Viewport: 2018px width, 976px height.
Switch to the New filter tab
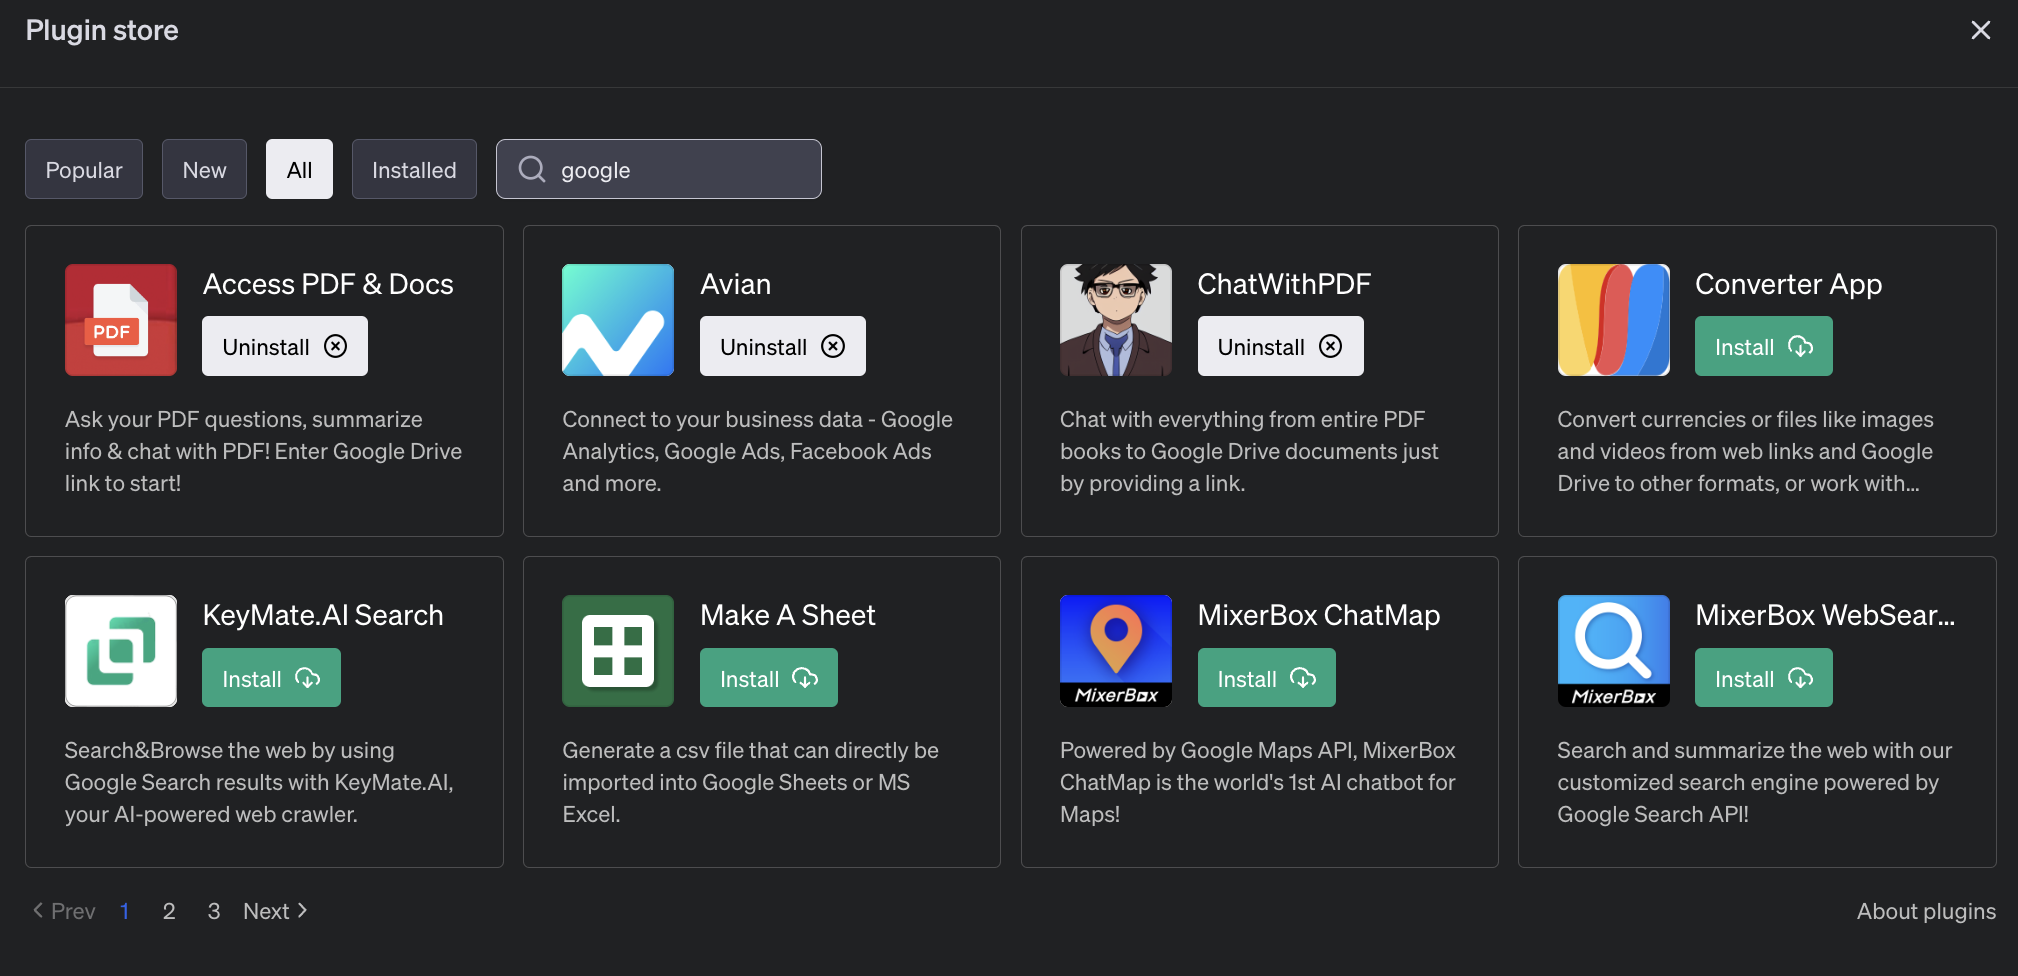tap(204, 169)
